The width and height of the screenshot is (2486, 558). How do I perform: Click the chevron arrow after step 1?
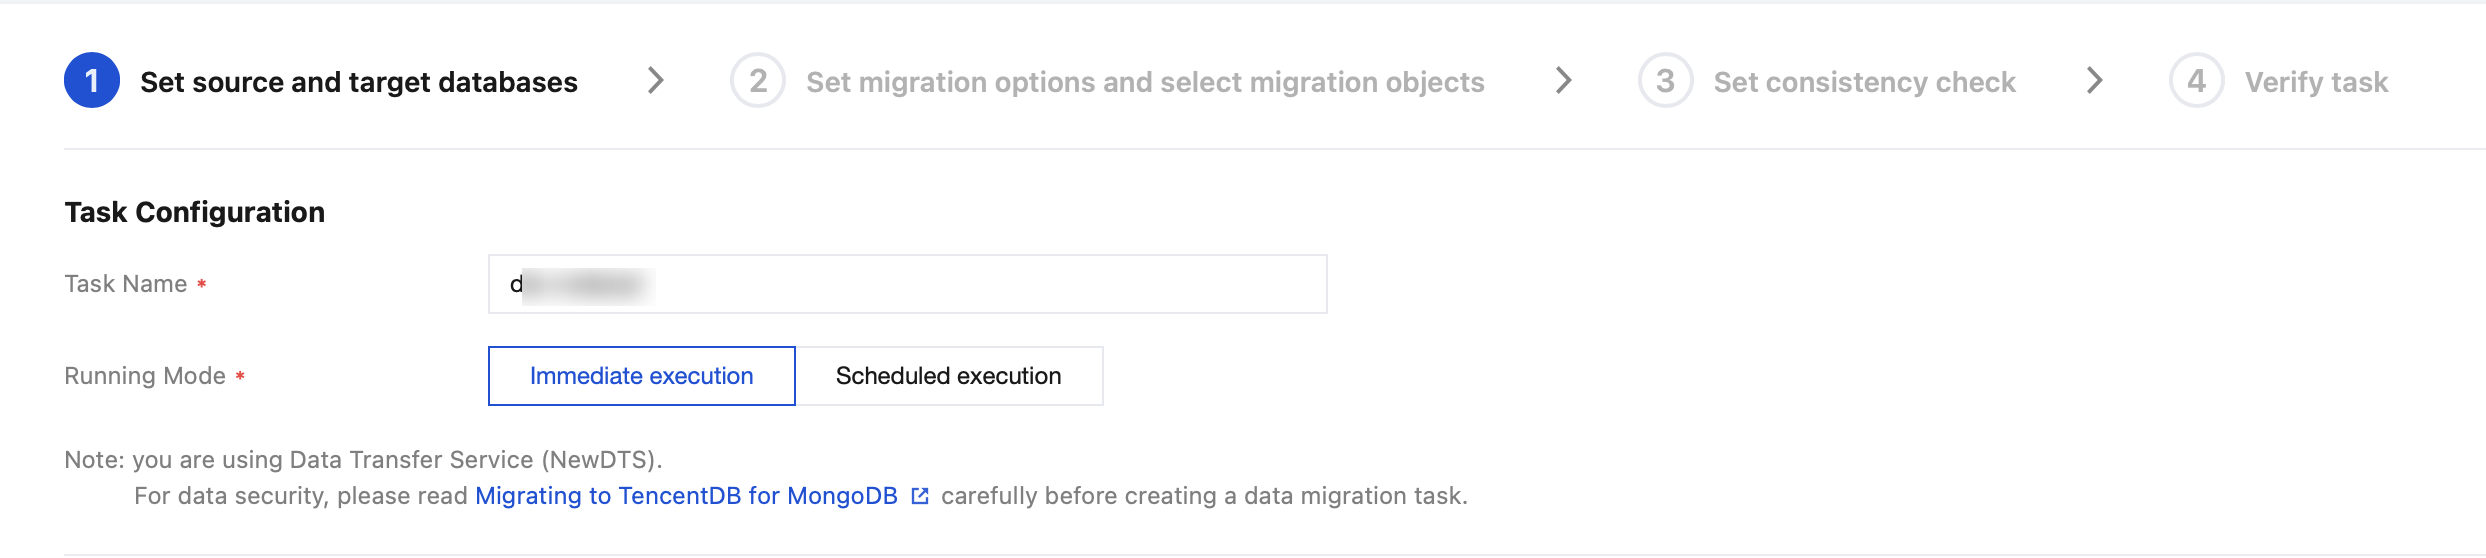pyautogui.click(x=656, y=81)
